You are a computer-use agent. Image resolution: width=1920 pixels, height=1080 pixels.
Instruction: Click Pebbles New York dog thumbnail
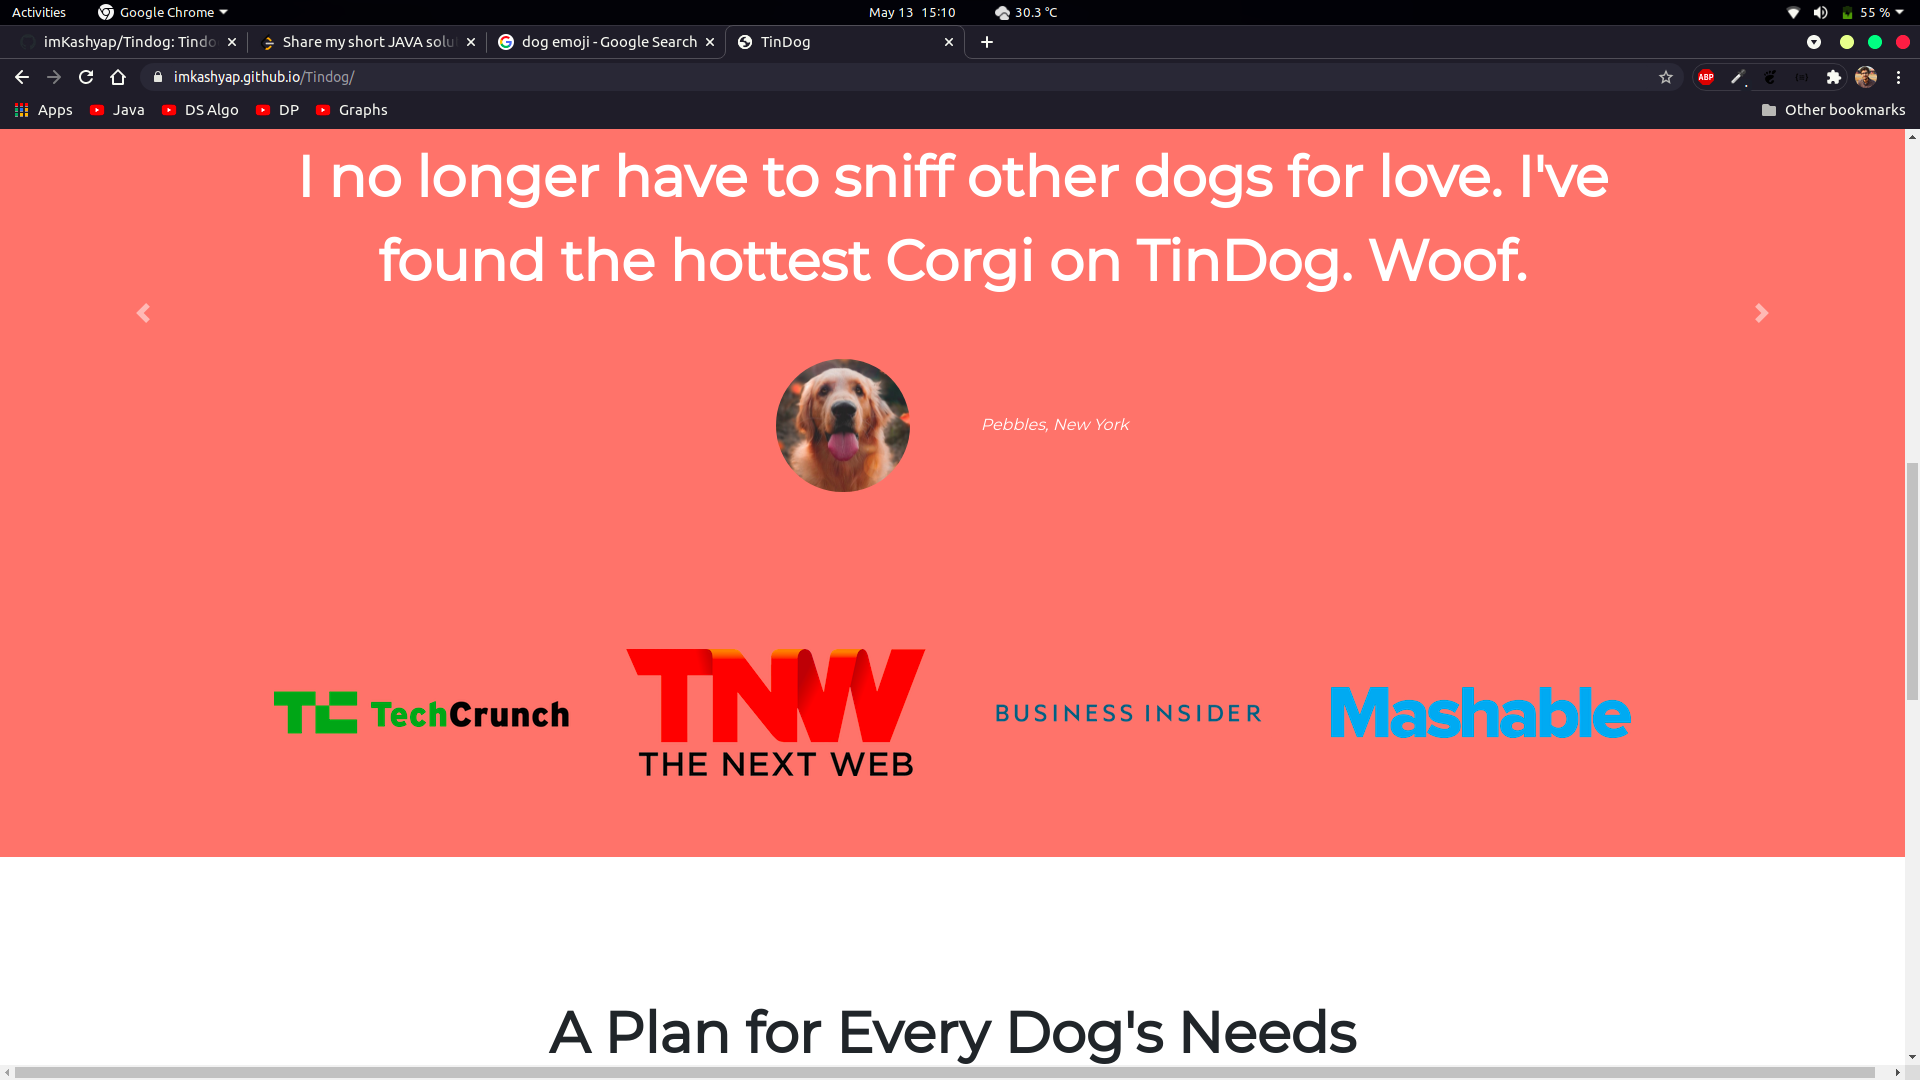[841, 423]
